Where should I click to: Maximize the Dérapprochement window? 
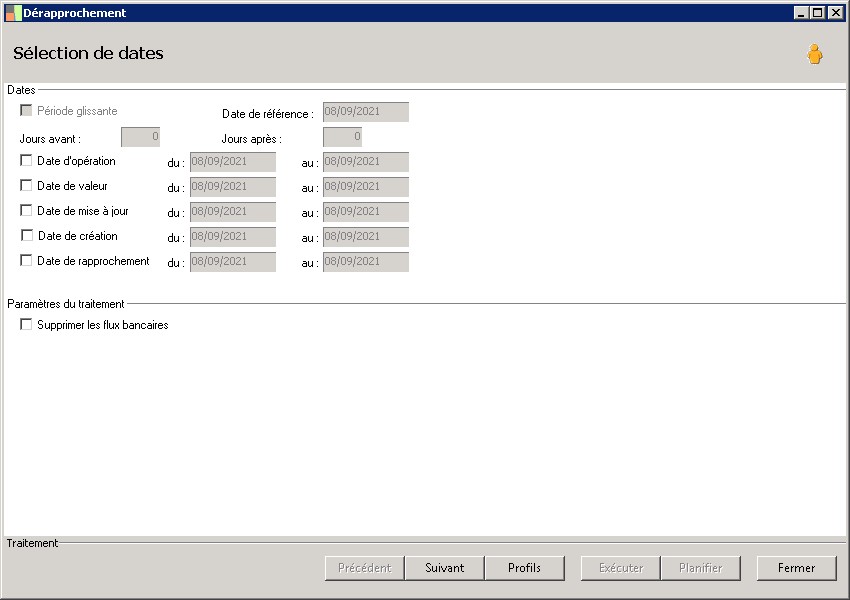point(817,12)
